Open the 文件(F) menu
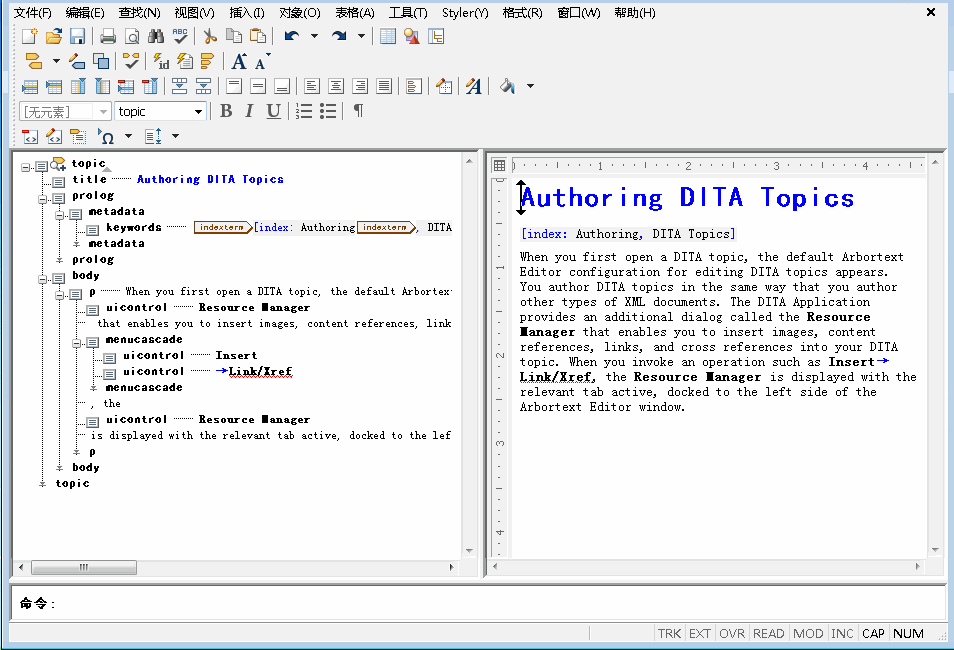This screenshot has width=954, height=650. (x=33, y=13)
